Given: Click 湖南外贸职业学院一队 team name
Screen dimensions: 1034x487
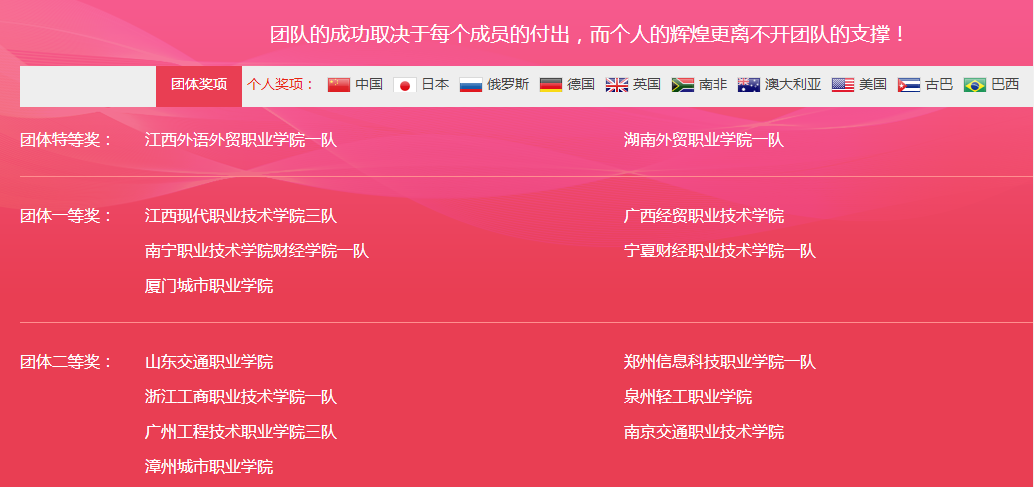Looking at the screenshot, I should coord(704,140).
